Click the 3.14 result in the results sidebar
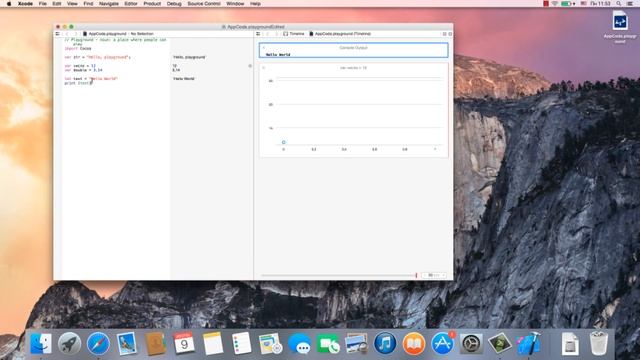Image resolution: width=640 pixels, height=360 pixels. click(x=176, y=70)
